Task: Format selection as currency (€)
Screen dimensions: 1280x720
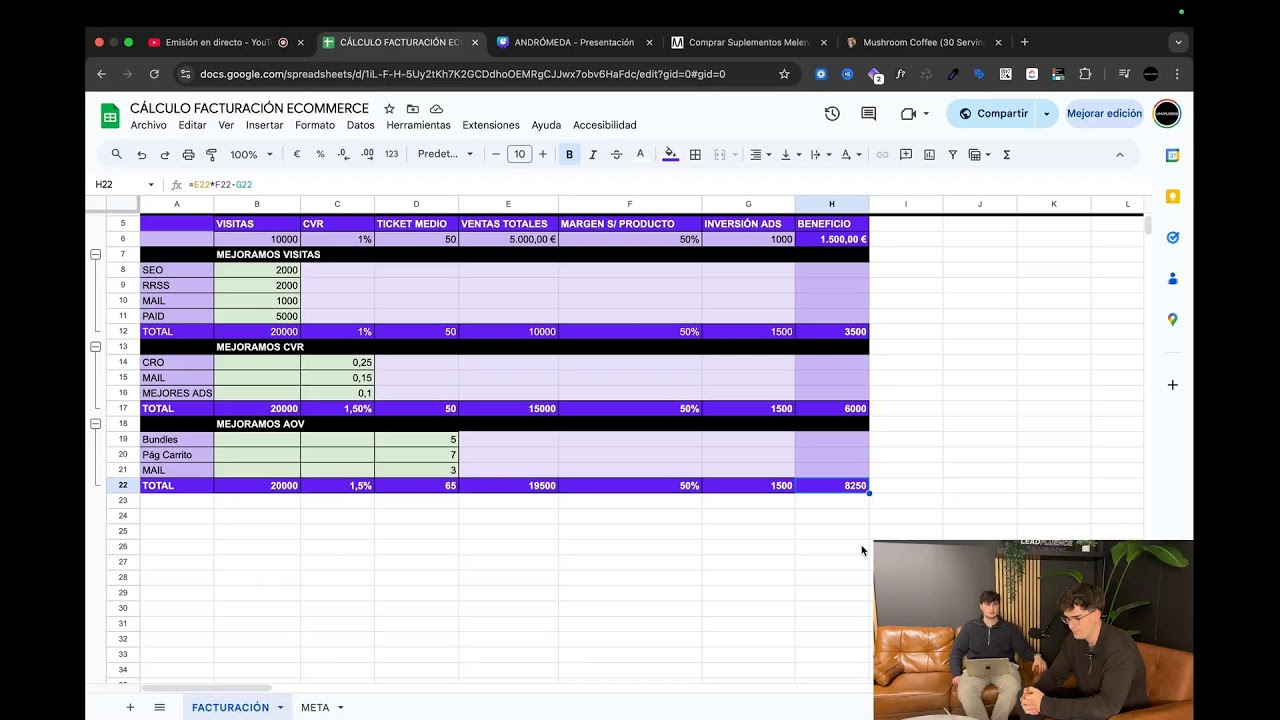Action: tap(297, 155)
